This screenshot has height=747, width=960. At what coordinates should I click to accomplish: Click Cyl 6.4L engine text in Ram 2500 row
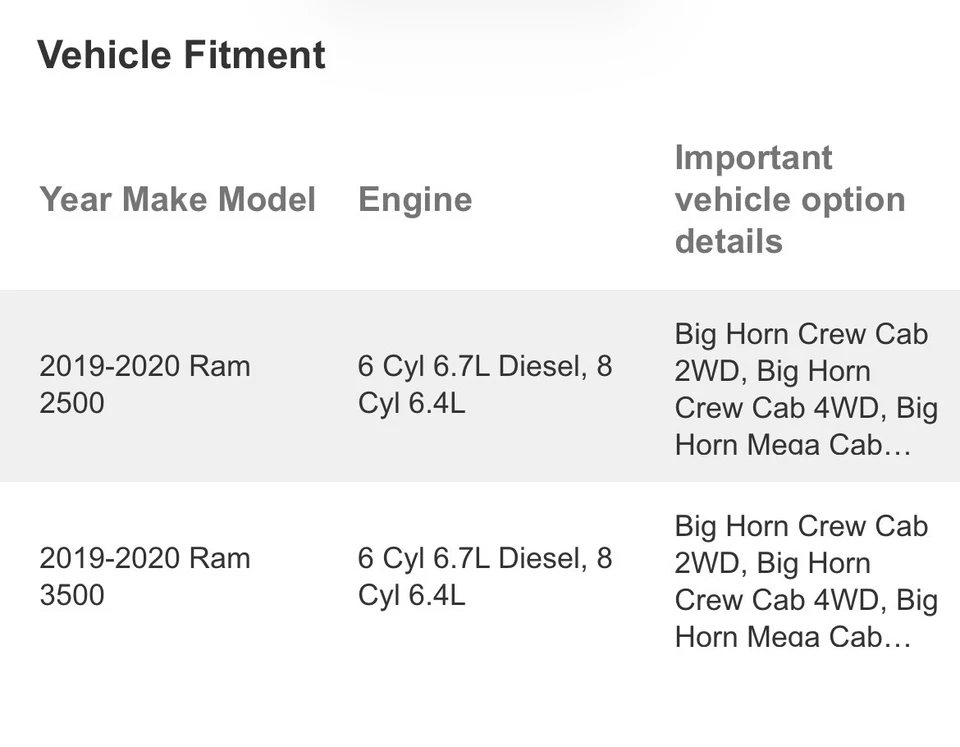pos(411,403)
